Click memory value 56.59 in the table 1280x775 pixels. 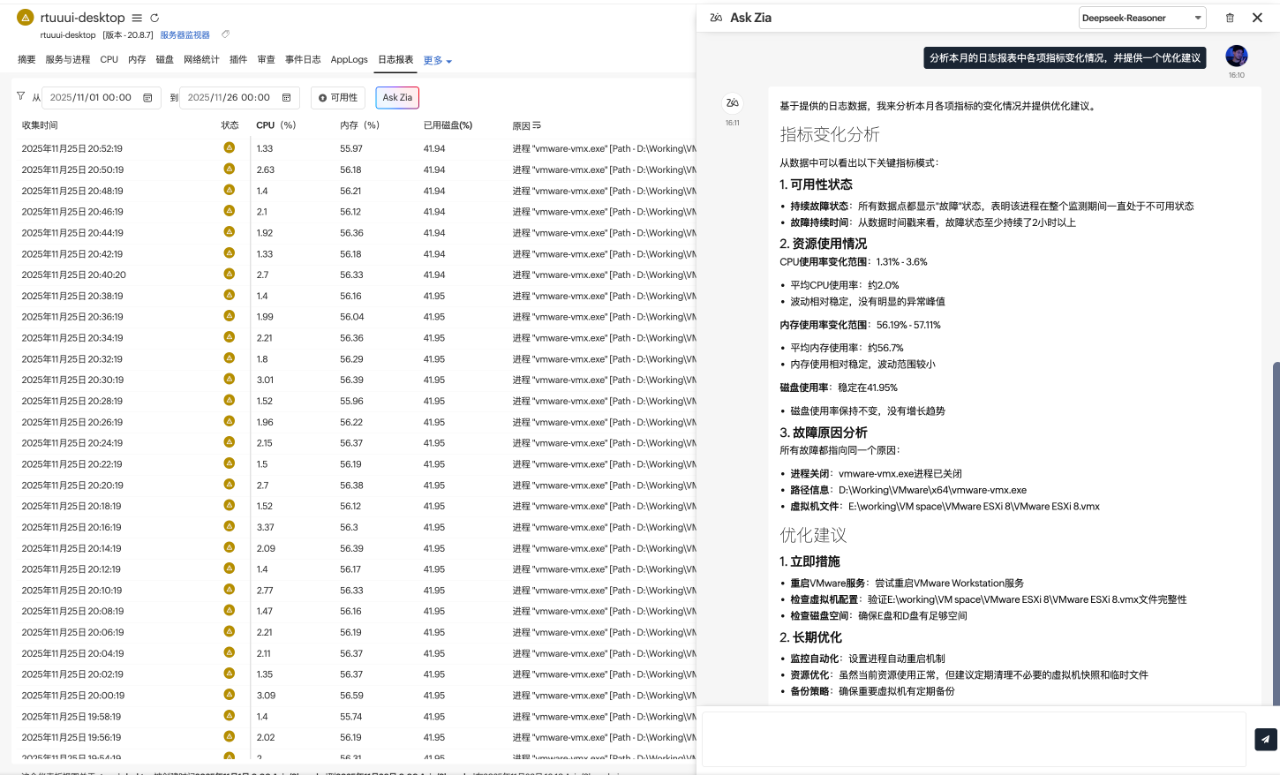351,695
